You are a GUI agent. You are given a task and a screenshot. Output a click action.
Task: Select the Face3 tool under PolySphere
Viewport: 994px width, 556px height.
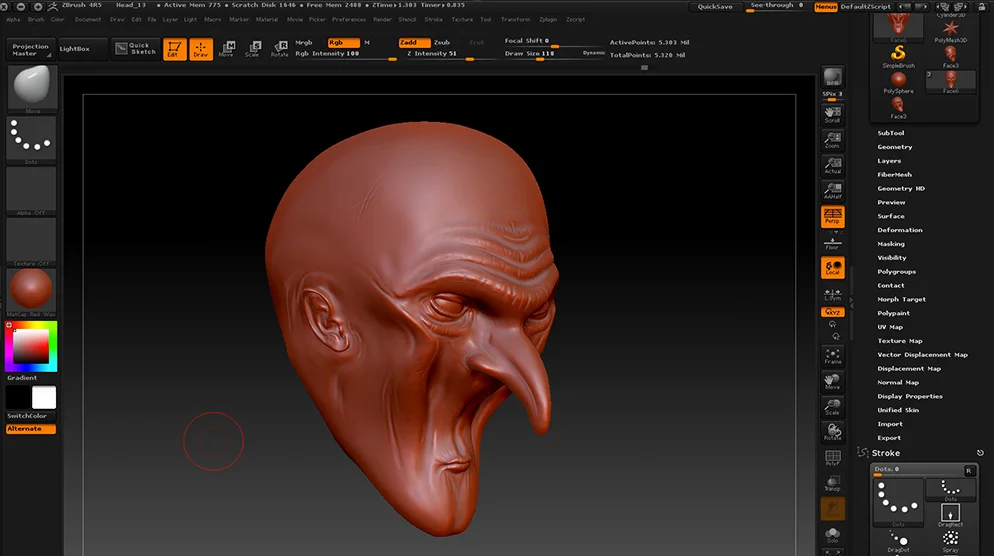pyautogui.click(x=898, y=108)
